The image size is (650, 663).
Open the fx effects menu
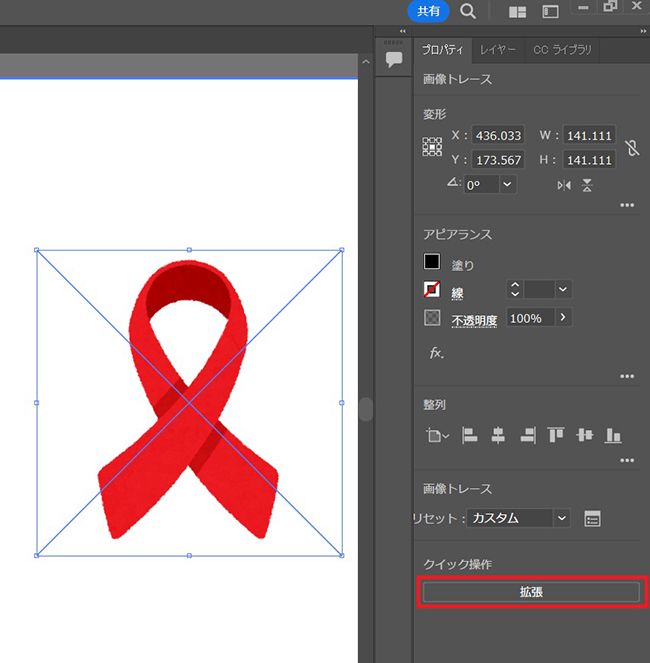(436, 353)
